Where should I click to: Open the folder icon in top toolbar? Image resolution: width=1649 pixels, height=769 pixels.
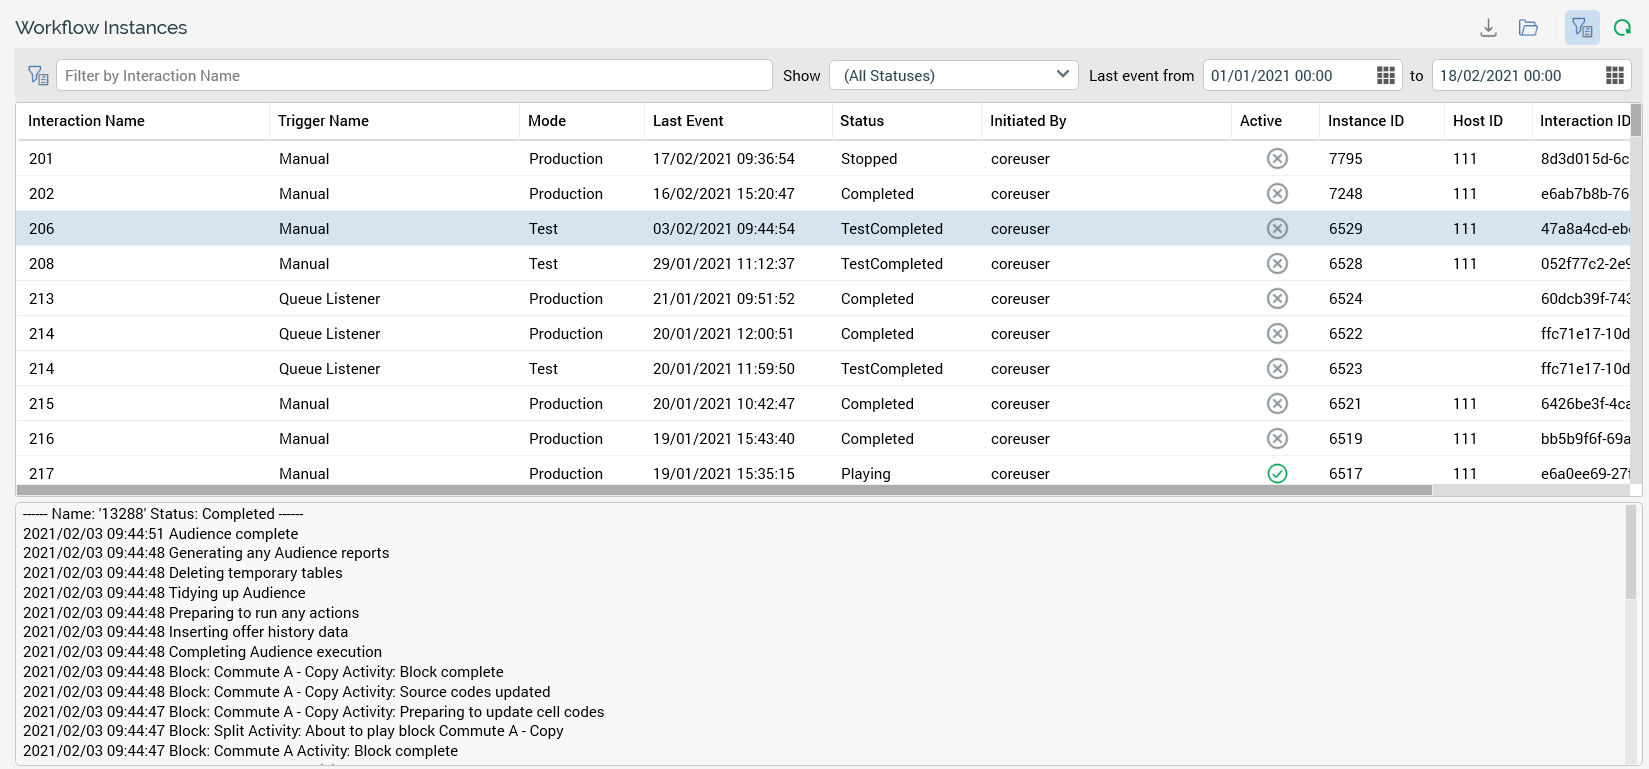point(1528,28)
